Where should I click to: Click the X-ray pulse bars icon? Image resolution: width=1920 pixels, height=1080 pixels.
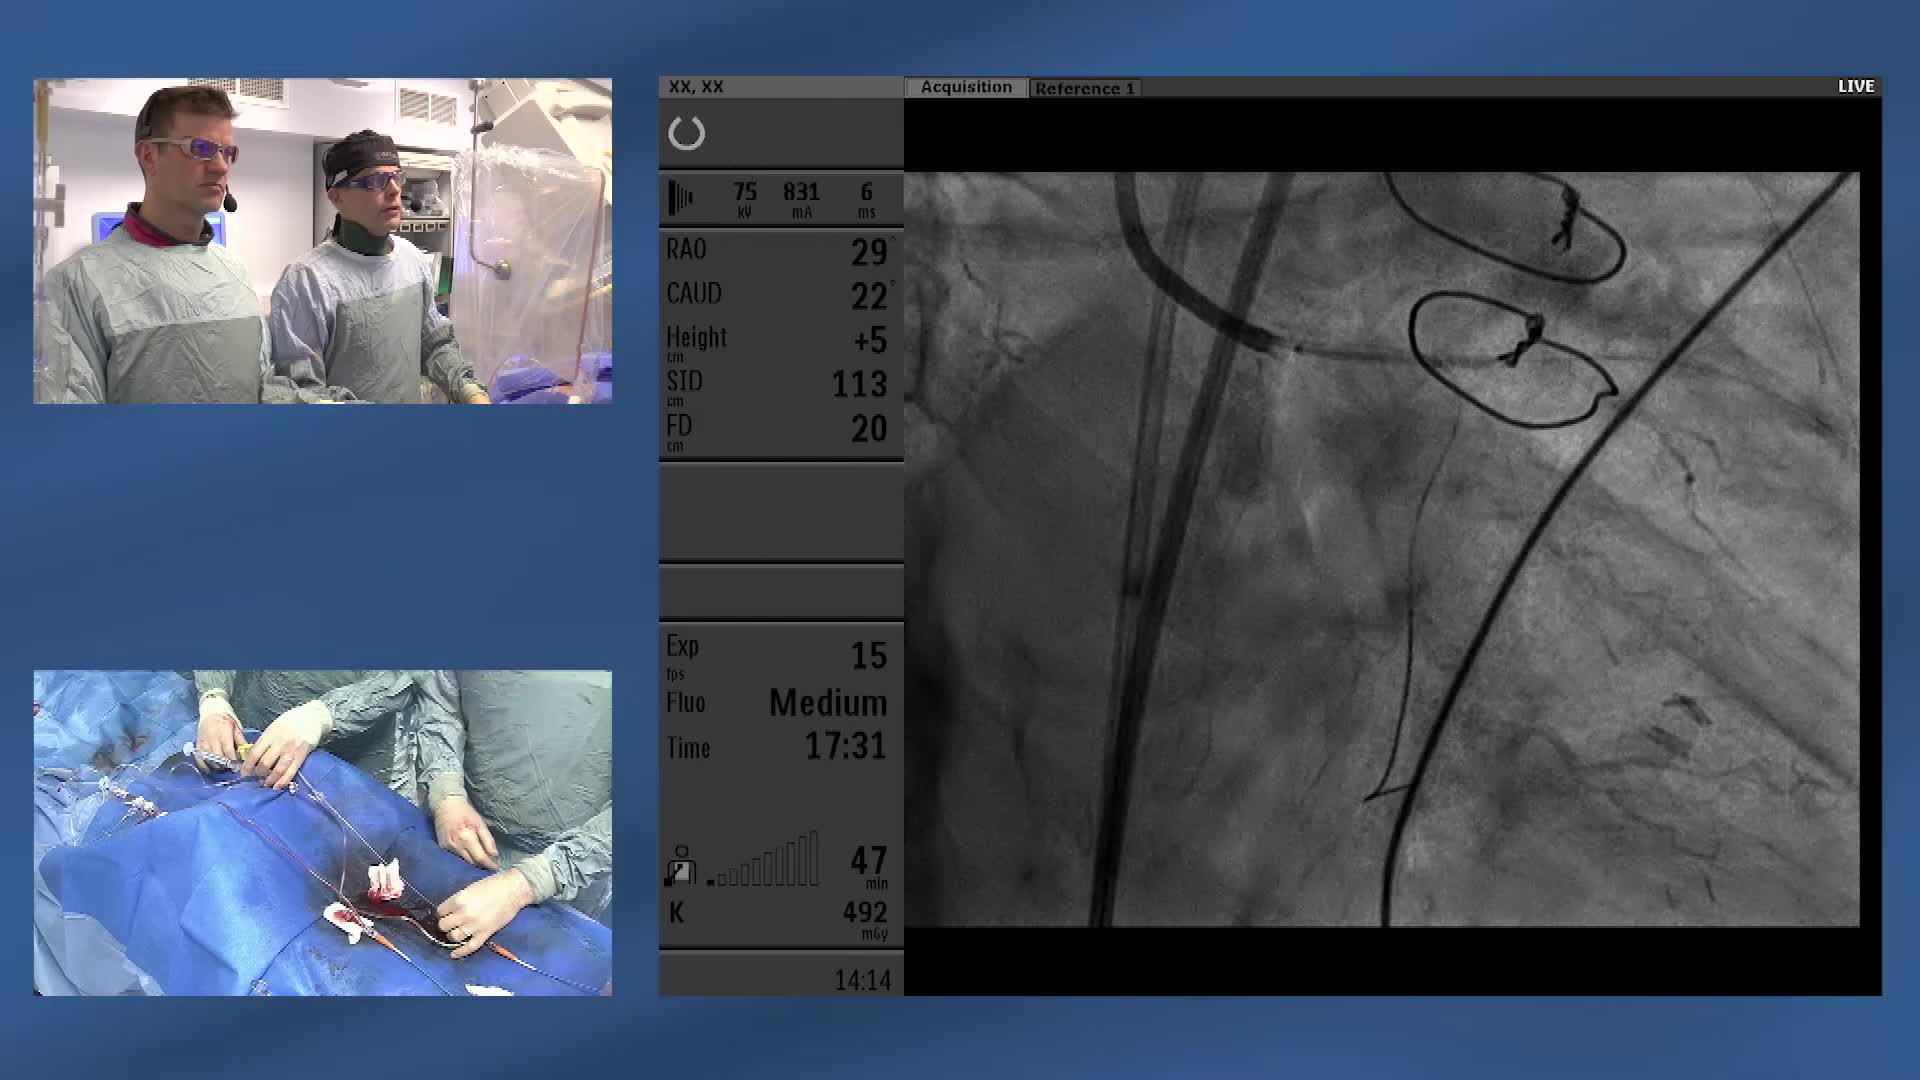pyautogui.click(x=681, y=198)
